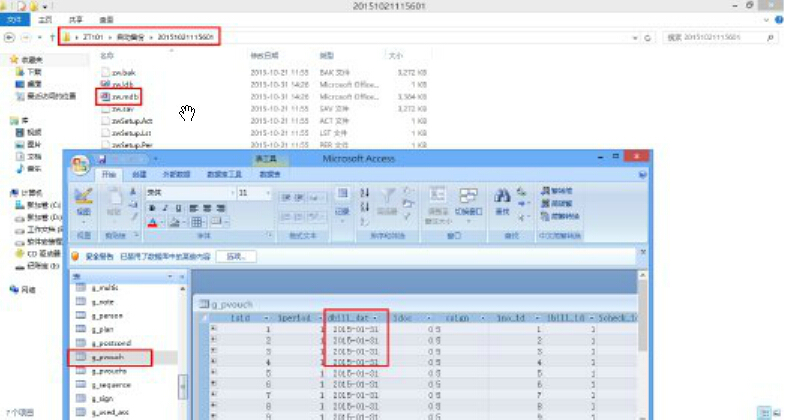
Task: Collapse the Access navigation pane shutter
Action: (x=182, y=277)
